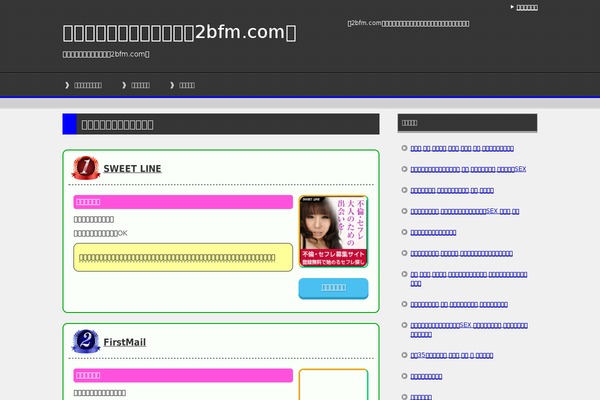Open the middle item in navigation bar
Image resolution: width=600 pixels, height=400 pixels.
click(x=136, y=85)
